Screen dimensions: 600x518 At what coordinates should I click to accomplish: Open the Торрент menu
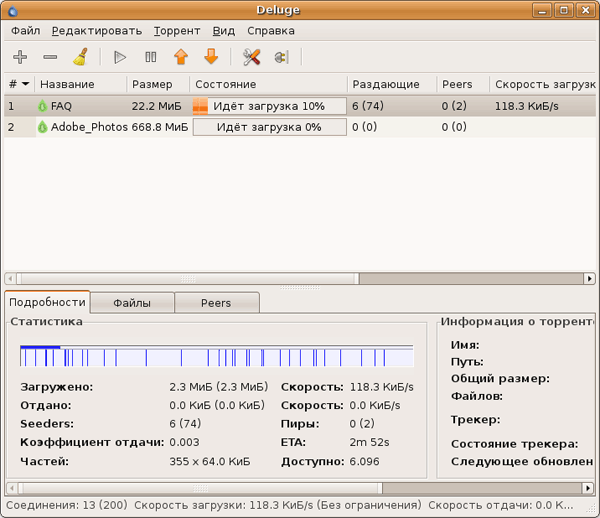(177, 31)
